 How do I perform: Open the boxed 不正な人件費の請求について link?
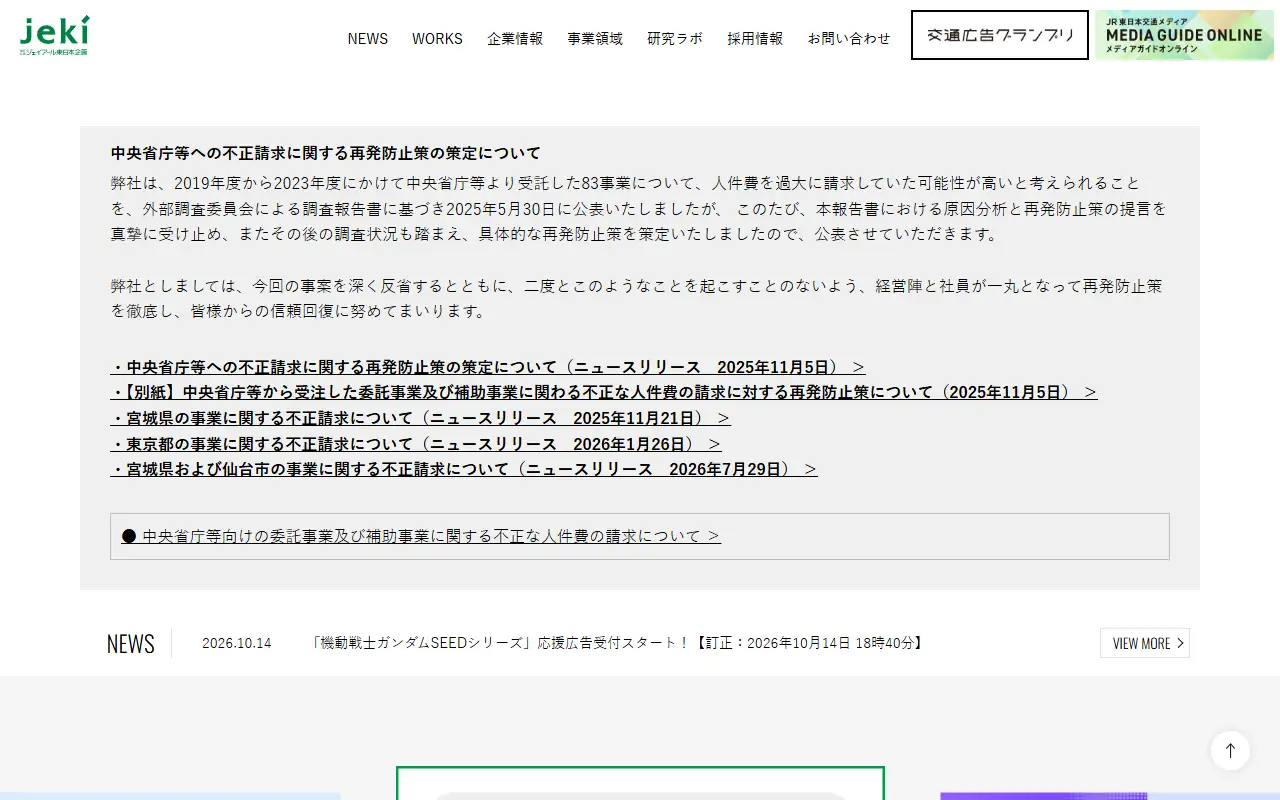421,536
